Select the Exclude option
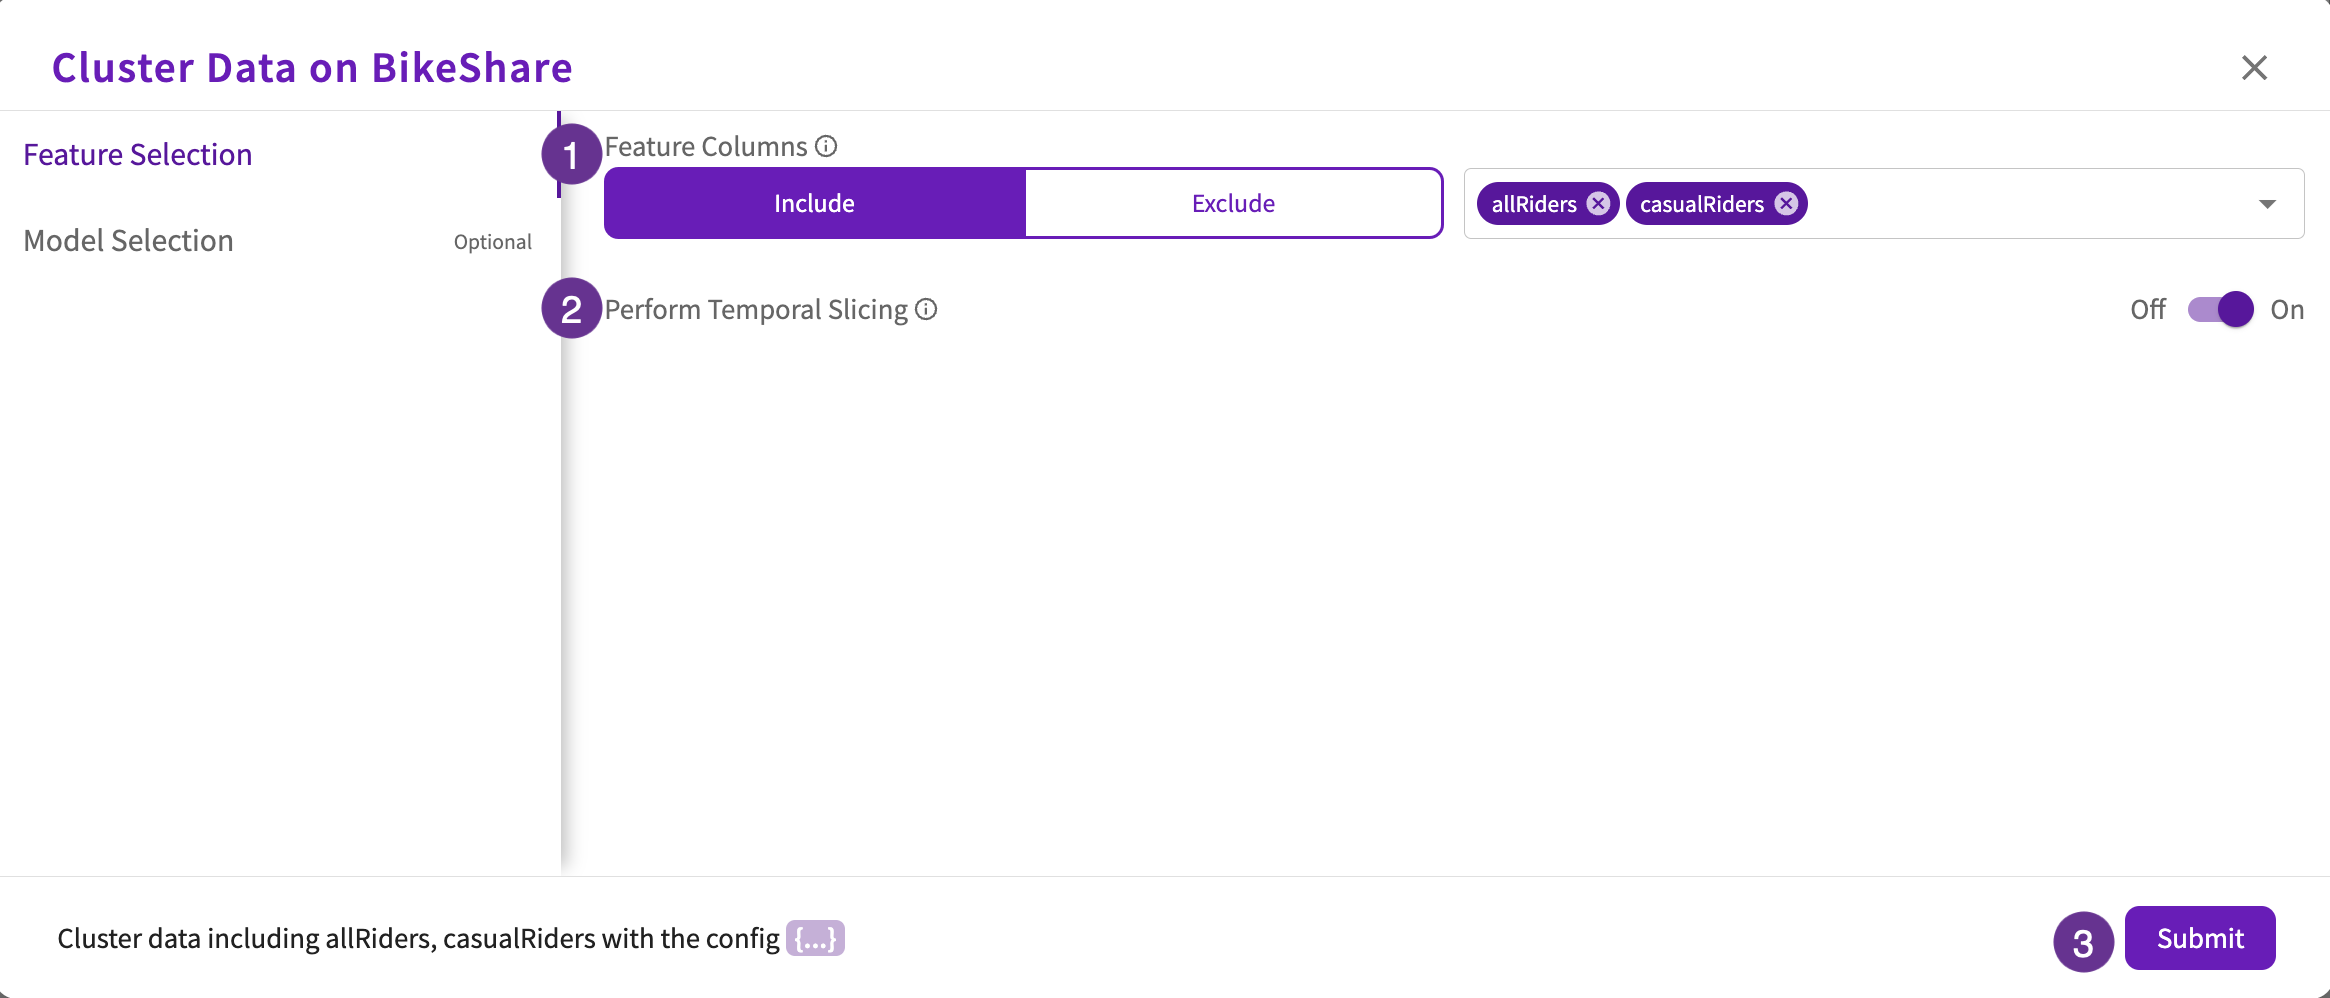 1233,204
